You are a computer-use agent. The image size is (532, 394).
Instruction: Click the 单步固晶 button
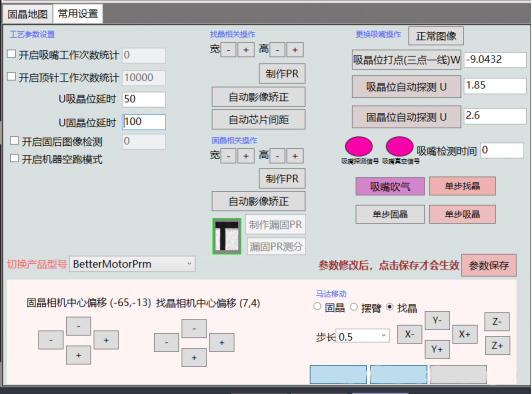click(x=390, y=214)
